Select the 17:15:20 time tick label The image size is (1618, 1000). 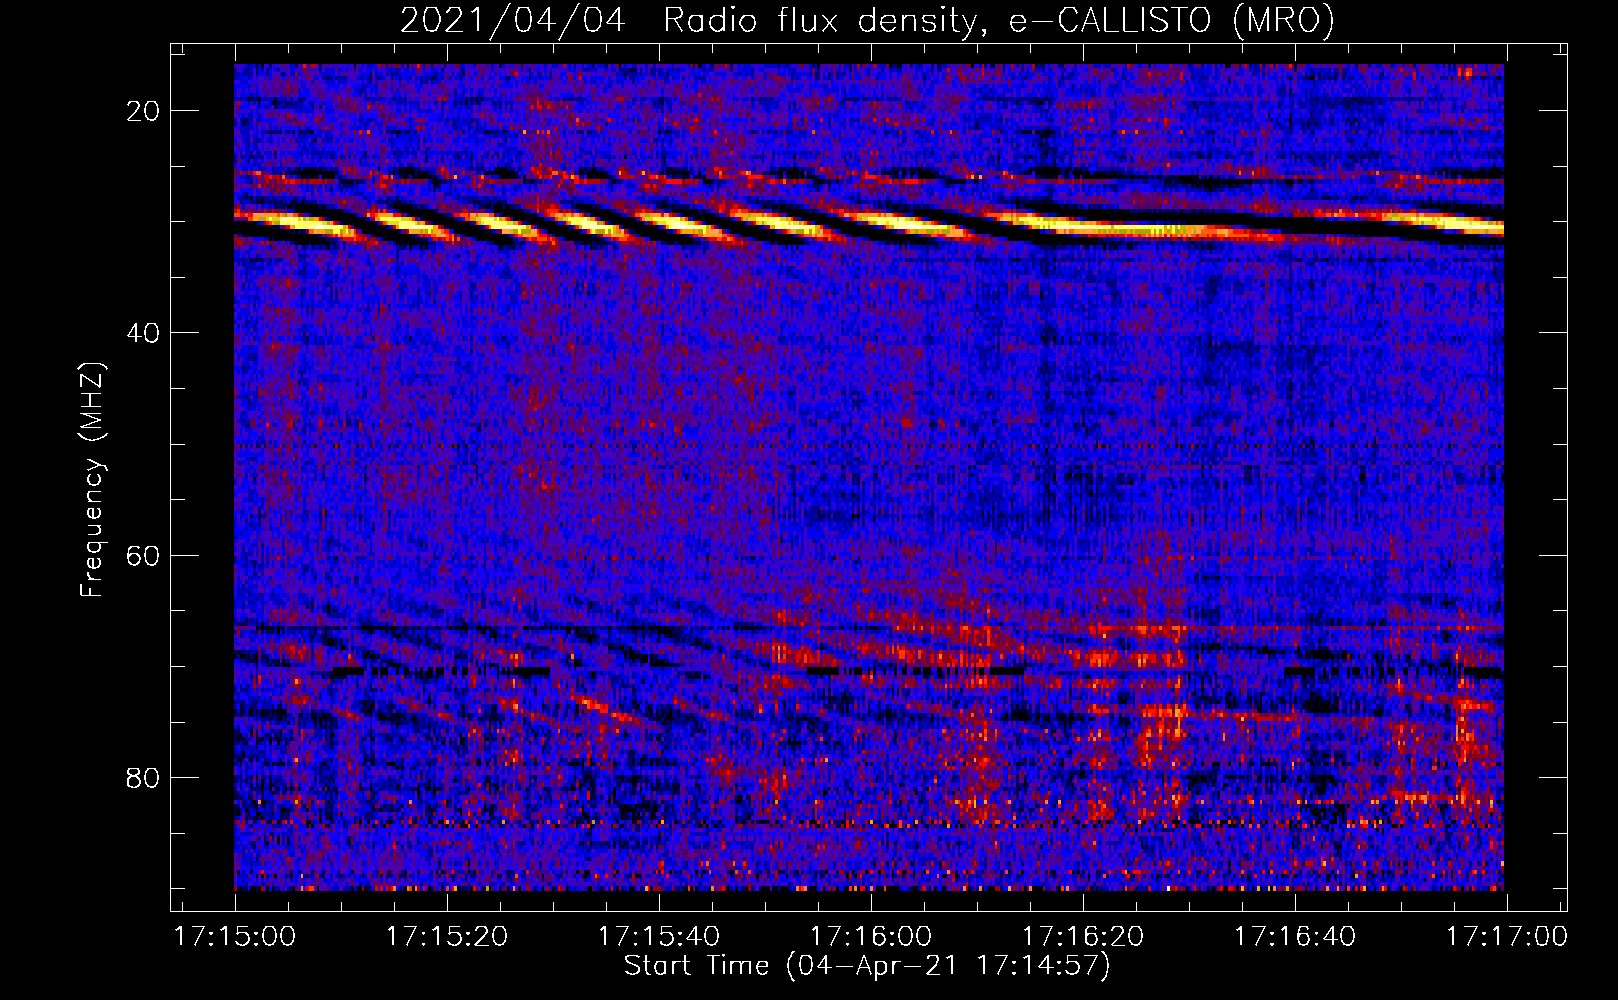tap(447, 937)
